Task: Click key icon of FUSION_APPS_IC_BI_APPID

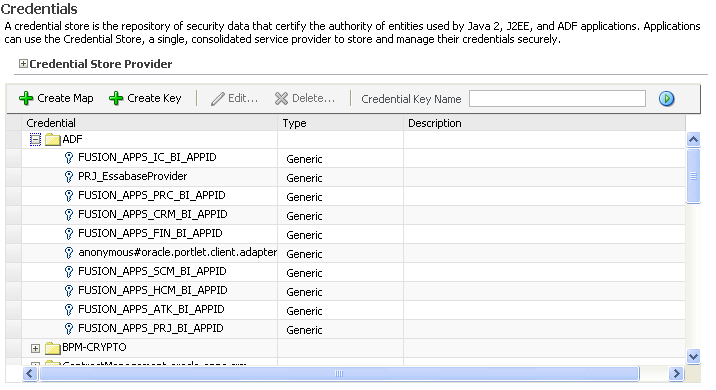Action: pos(69,158)
